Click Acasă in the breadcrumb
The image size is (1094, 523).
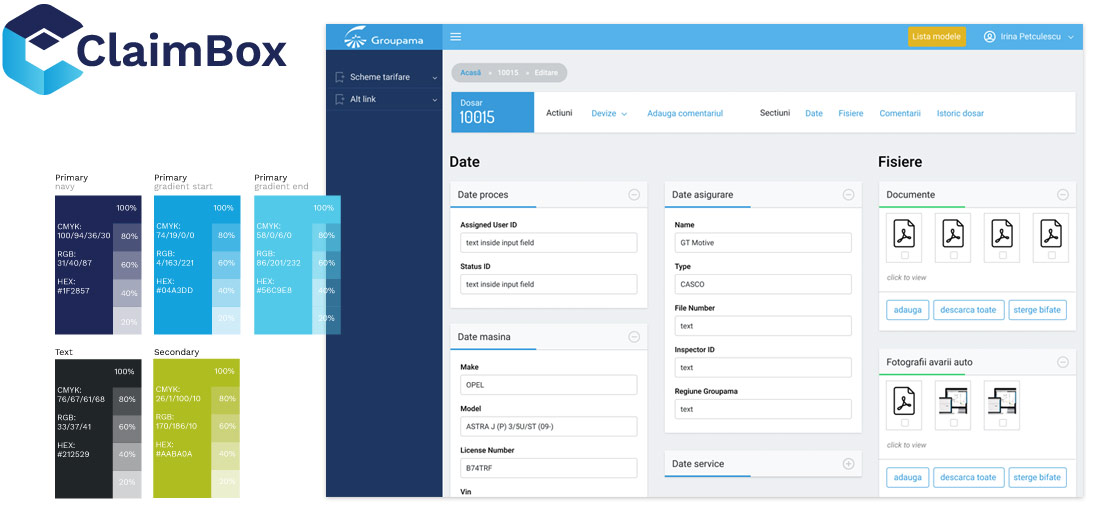(x=471, y=73)
